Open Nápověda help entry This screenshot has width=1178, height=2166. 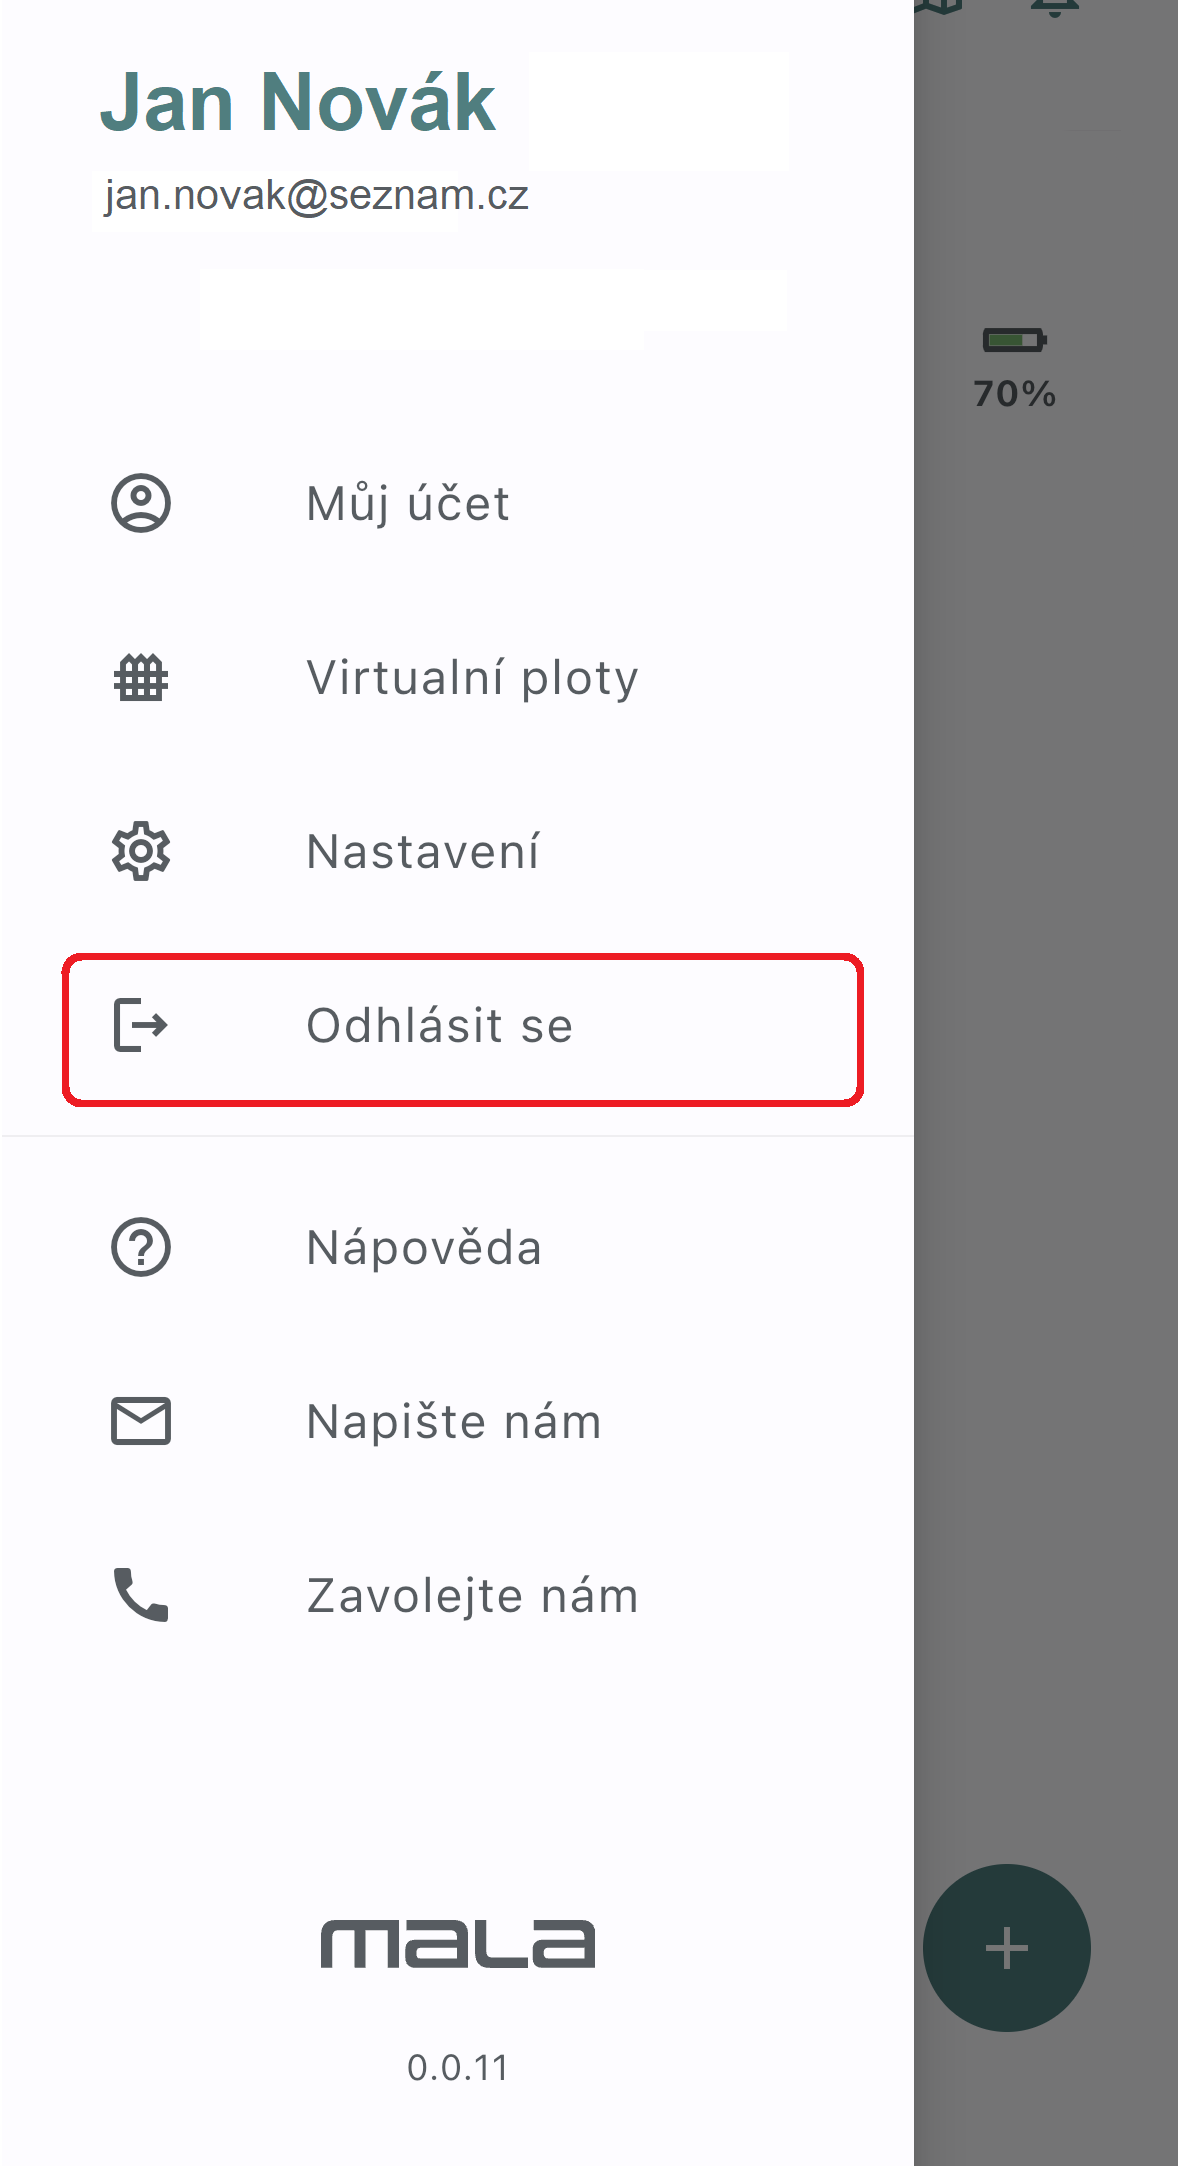457,1248
